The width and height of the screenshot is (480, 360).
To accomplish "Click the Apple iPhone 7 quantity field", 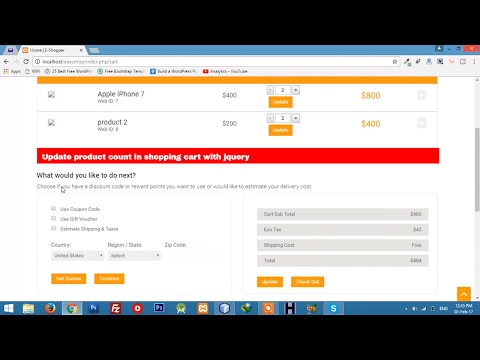I will tap(283, 90).
